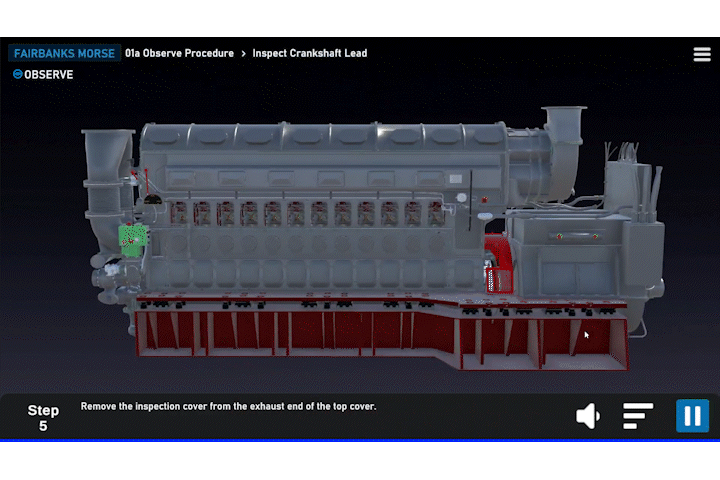Mute the narration speaker icon
The image size is (720, 480).
pyautogui.click(x=588, y=416)
